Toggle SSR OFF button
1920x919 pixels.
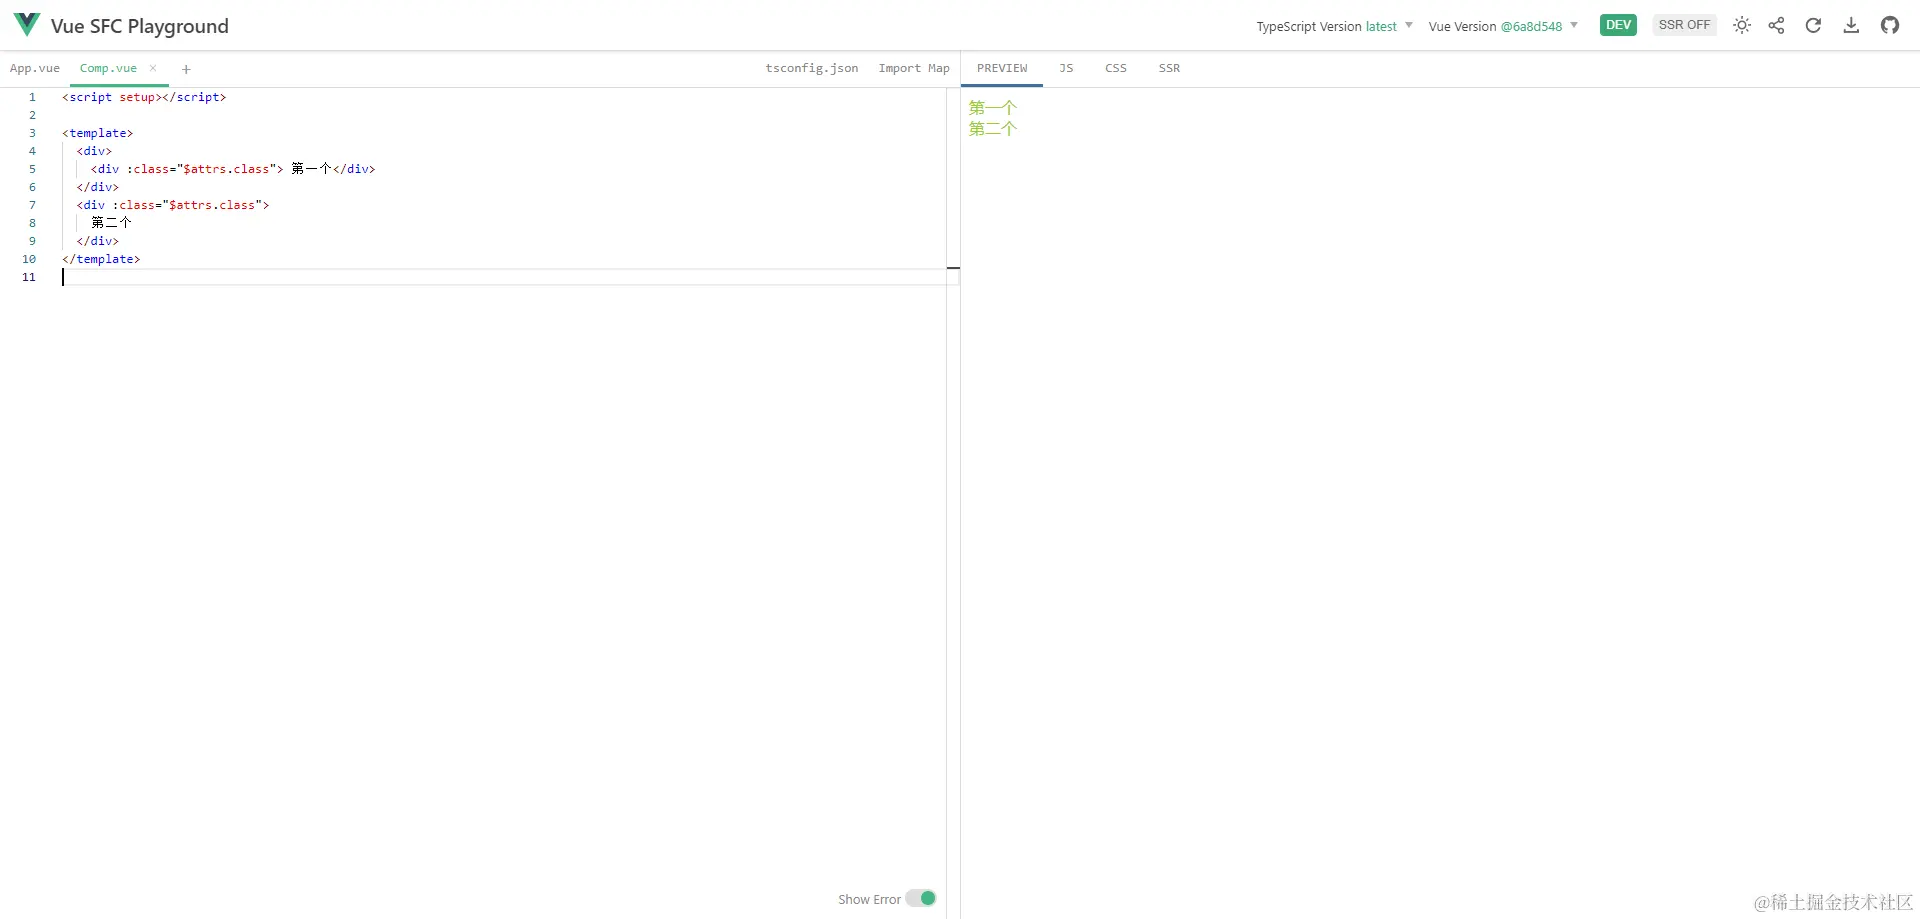click(x=1684, y=25)
